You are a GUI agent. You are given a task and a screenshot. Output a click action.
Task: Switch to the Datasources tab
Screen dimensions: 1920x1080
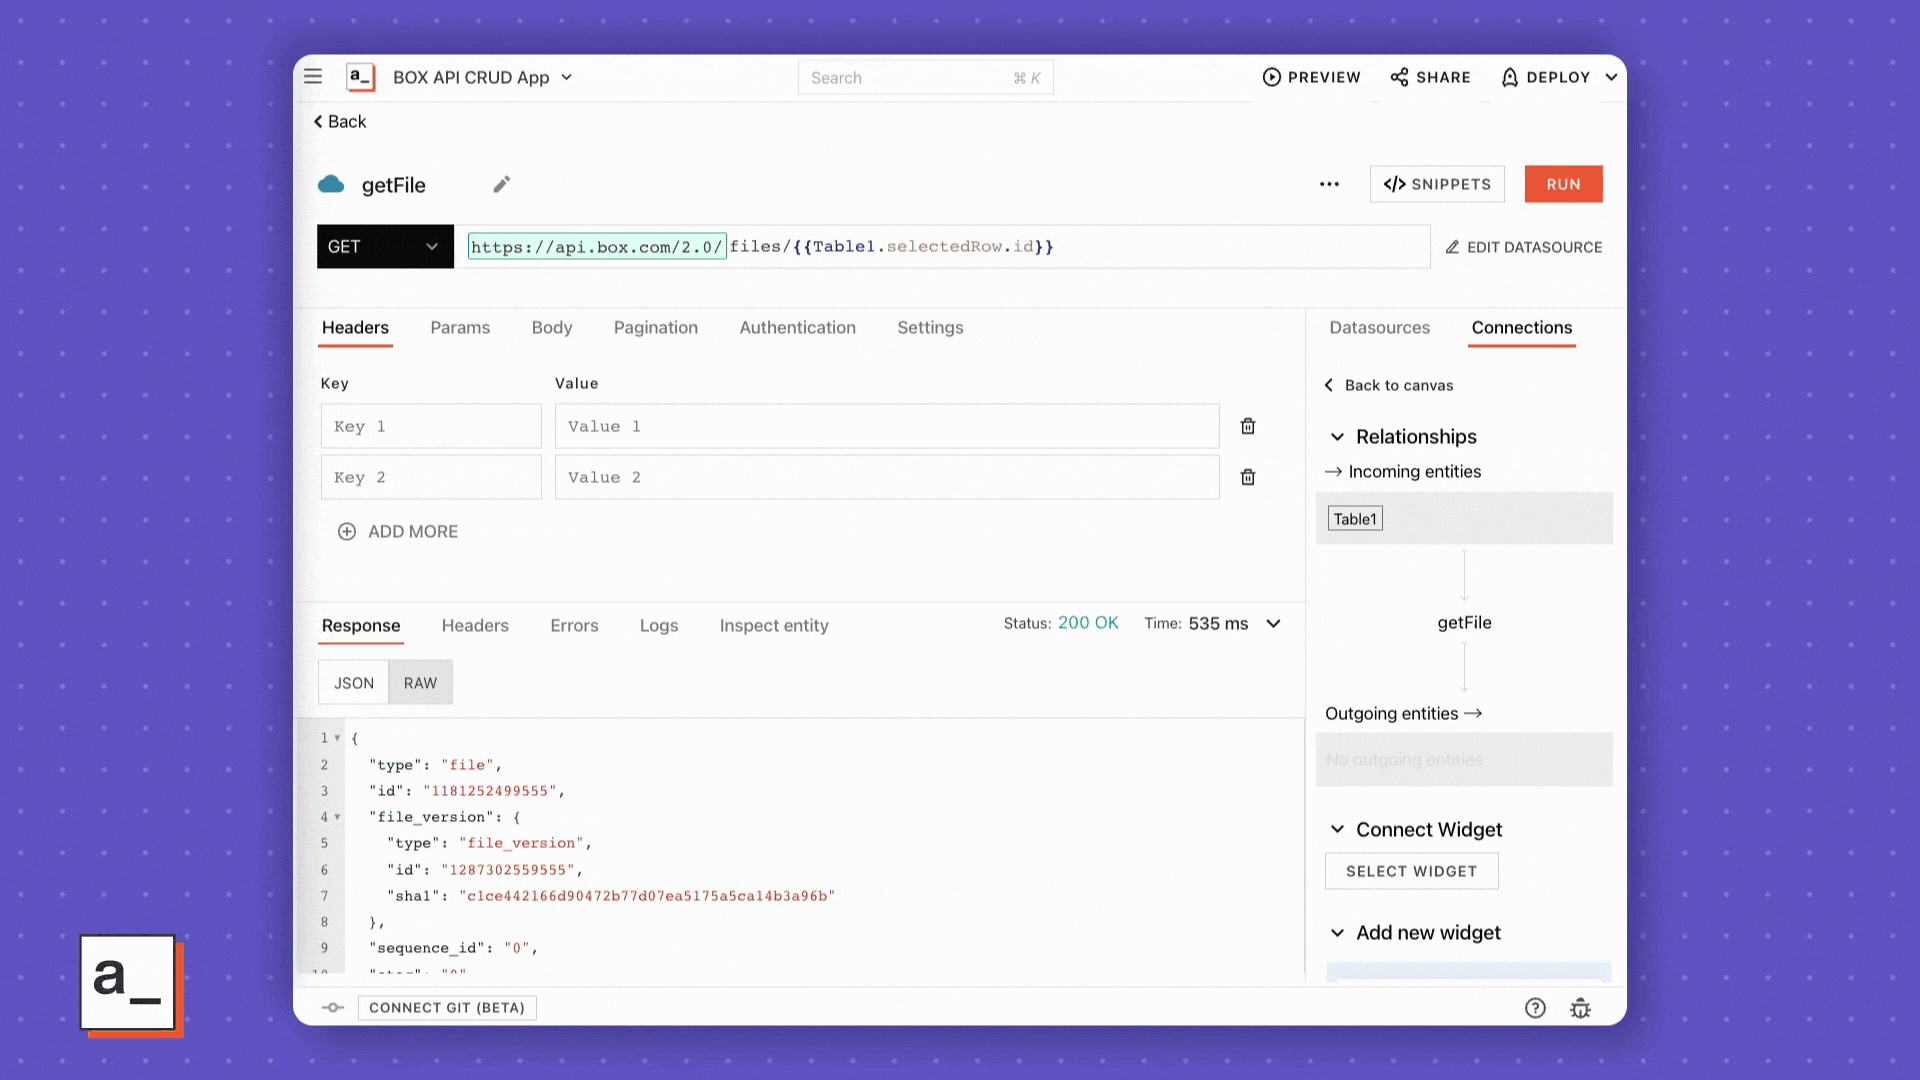click(x=1379, y=328)
